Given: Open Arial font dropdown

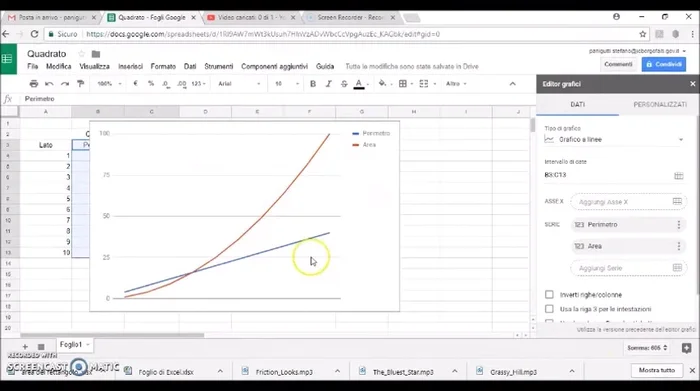Looking at the screenshot, I should coord(239,83).
